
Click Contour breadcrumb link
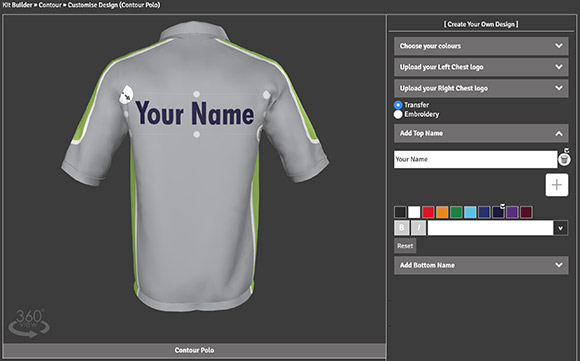50,5
